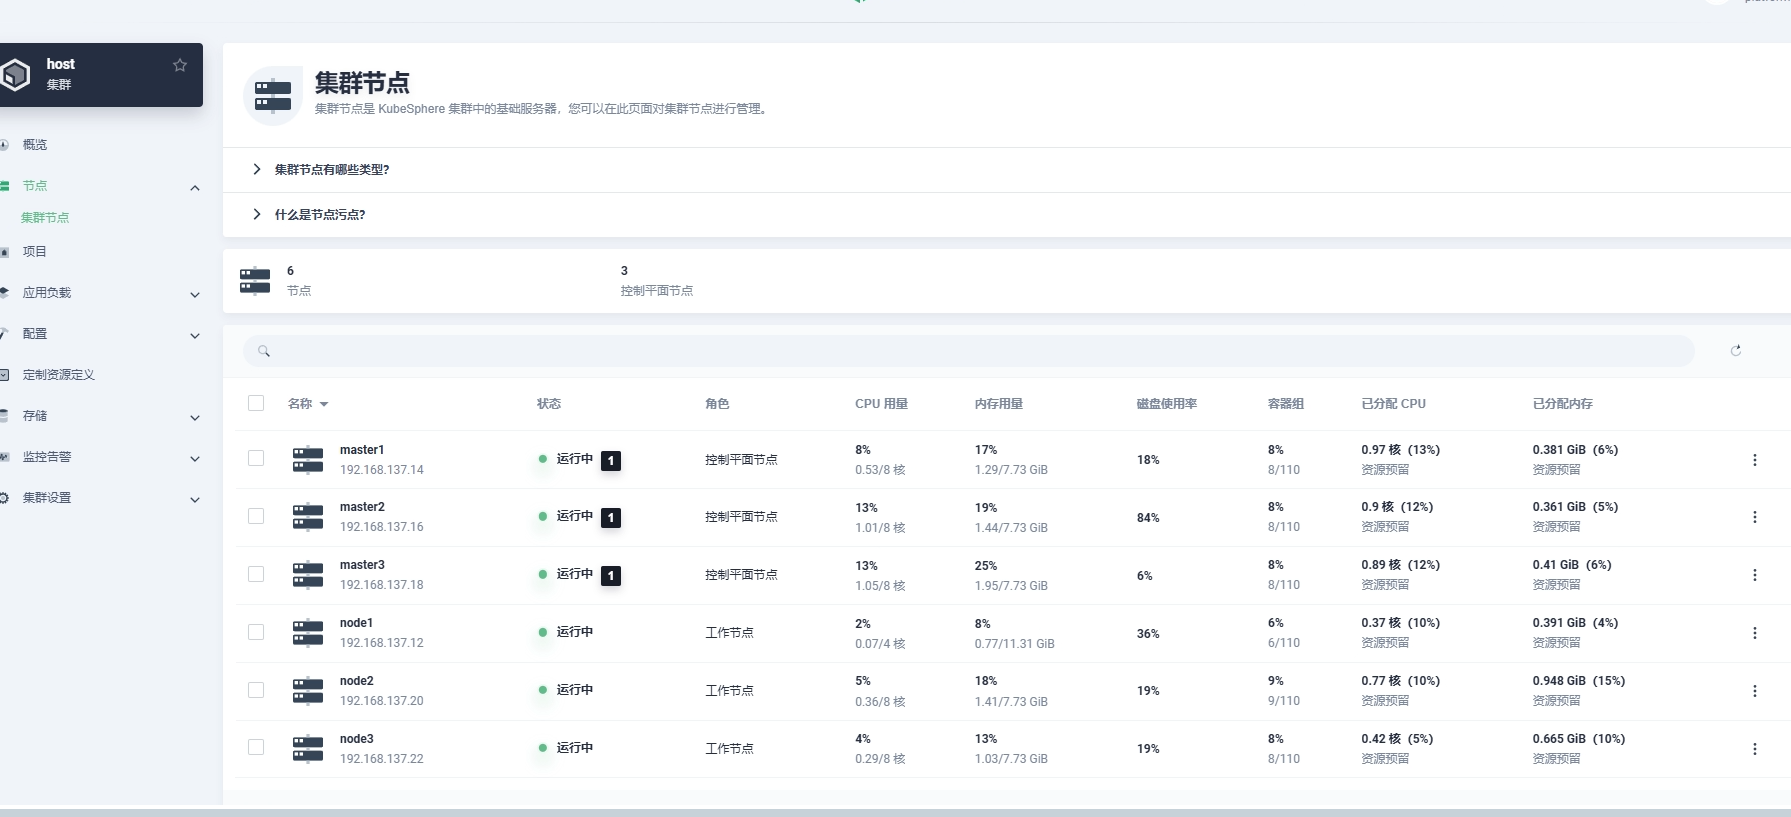Open 项目 in the sidebar

coord(35,252)
